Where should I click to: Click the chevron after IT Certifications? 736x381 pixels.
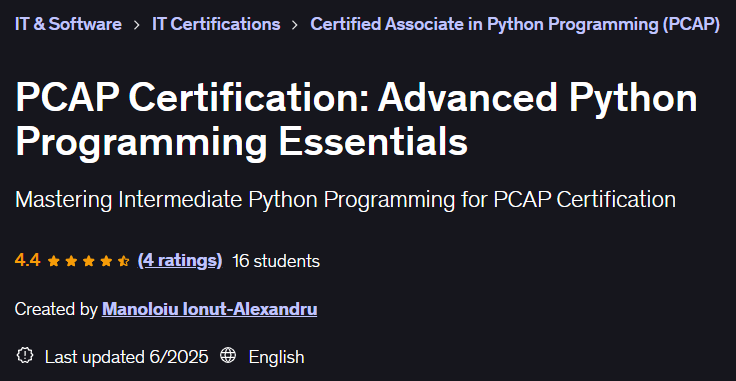tap(295, 25)
